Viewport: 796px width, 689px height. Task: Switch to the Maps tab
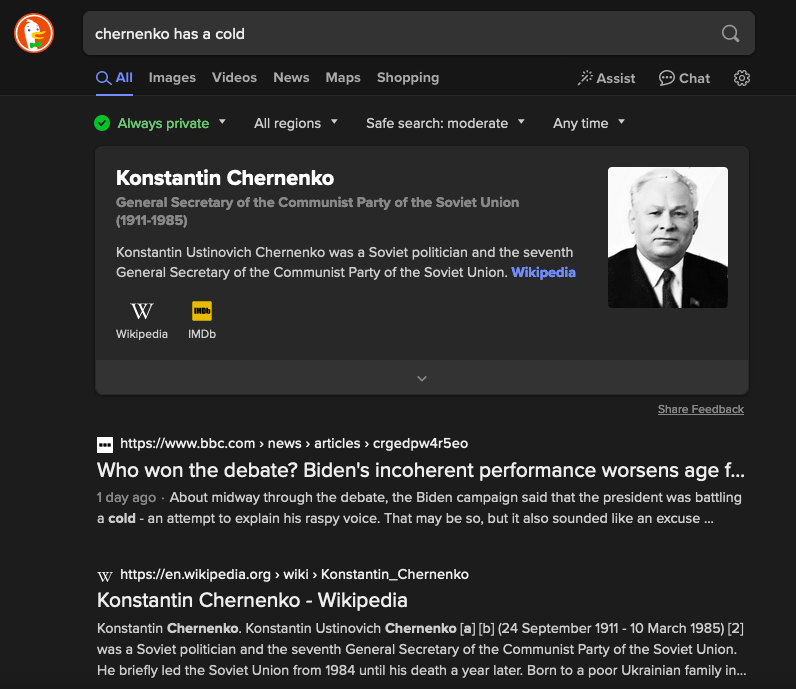pos(343,78)
